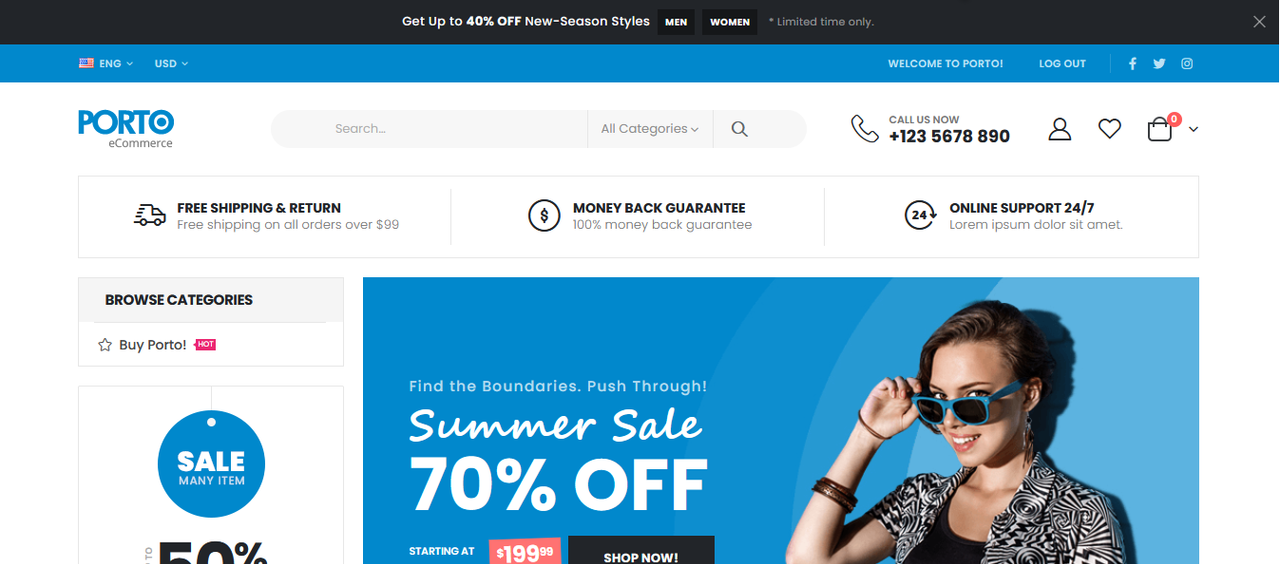The height and width of the screenshot is (564, 1280).
Task: Click the Facebook icon in top bar
Action: click(x=1132, y=64)
